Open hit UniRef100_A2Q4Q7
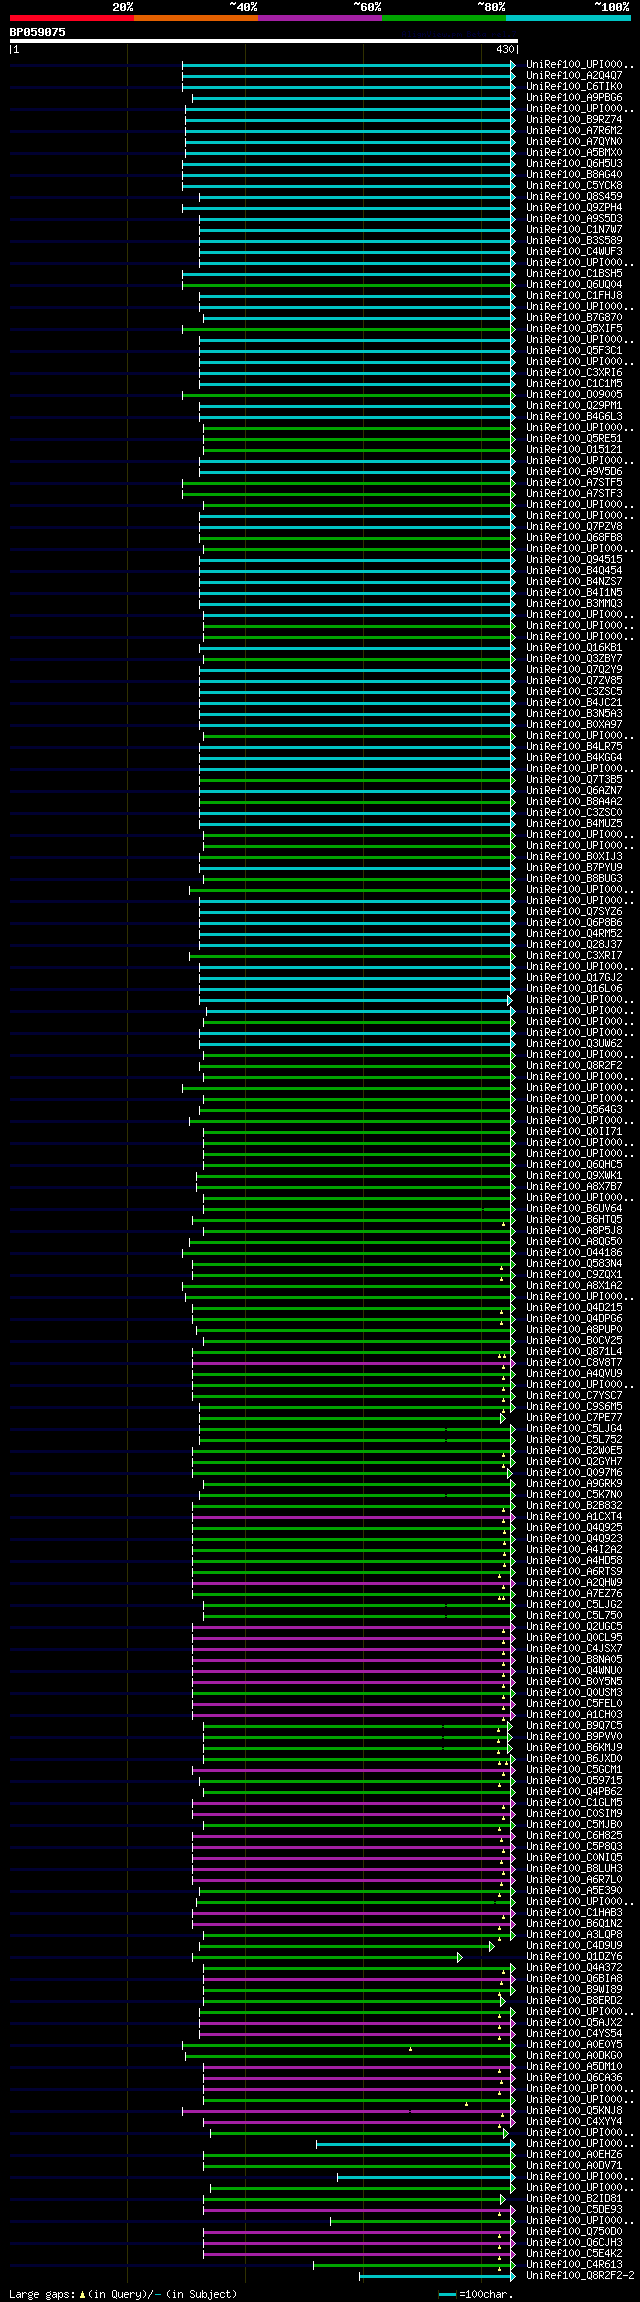Screen dimensions: 640x2302 (x=574, y=76)
